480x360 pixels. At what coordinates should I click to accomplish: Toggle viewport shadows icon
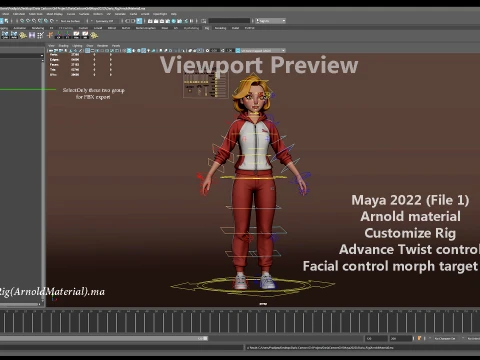[x=153, y=51]
